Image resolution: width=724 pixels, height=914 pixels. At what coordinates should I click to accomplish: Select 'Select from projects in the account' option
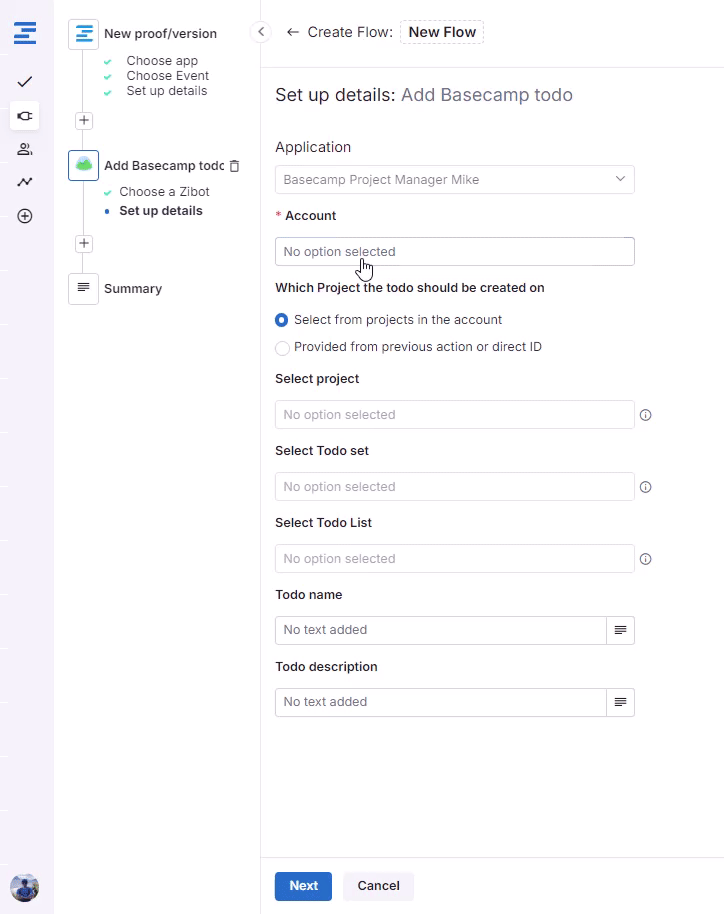tap(282, 320)
